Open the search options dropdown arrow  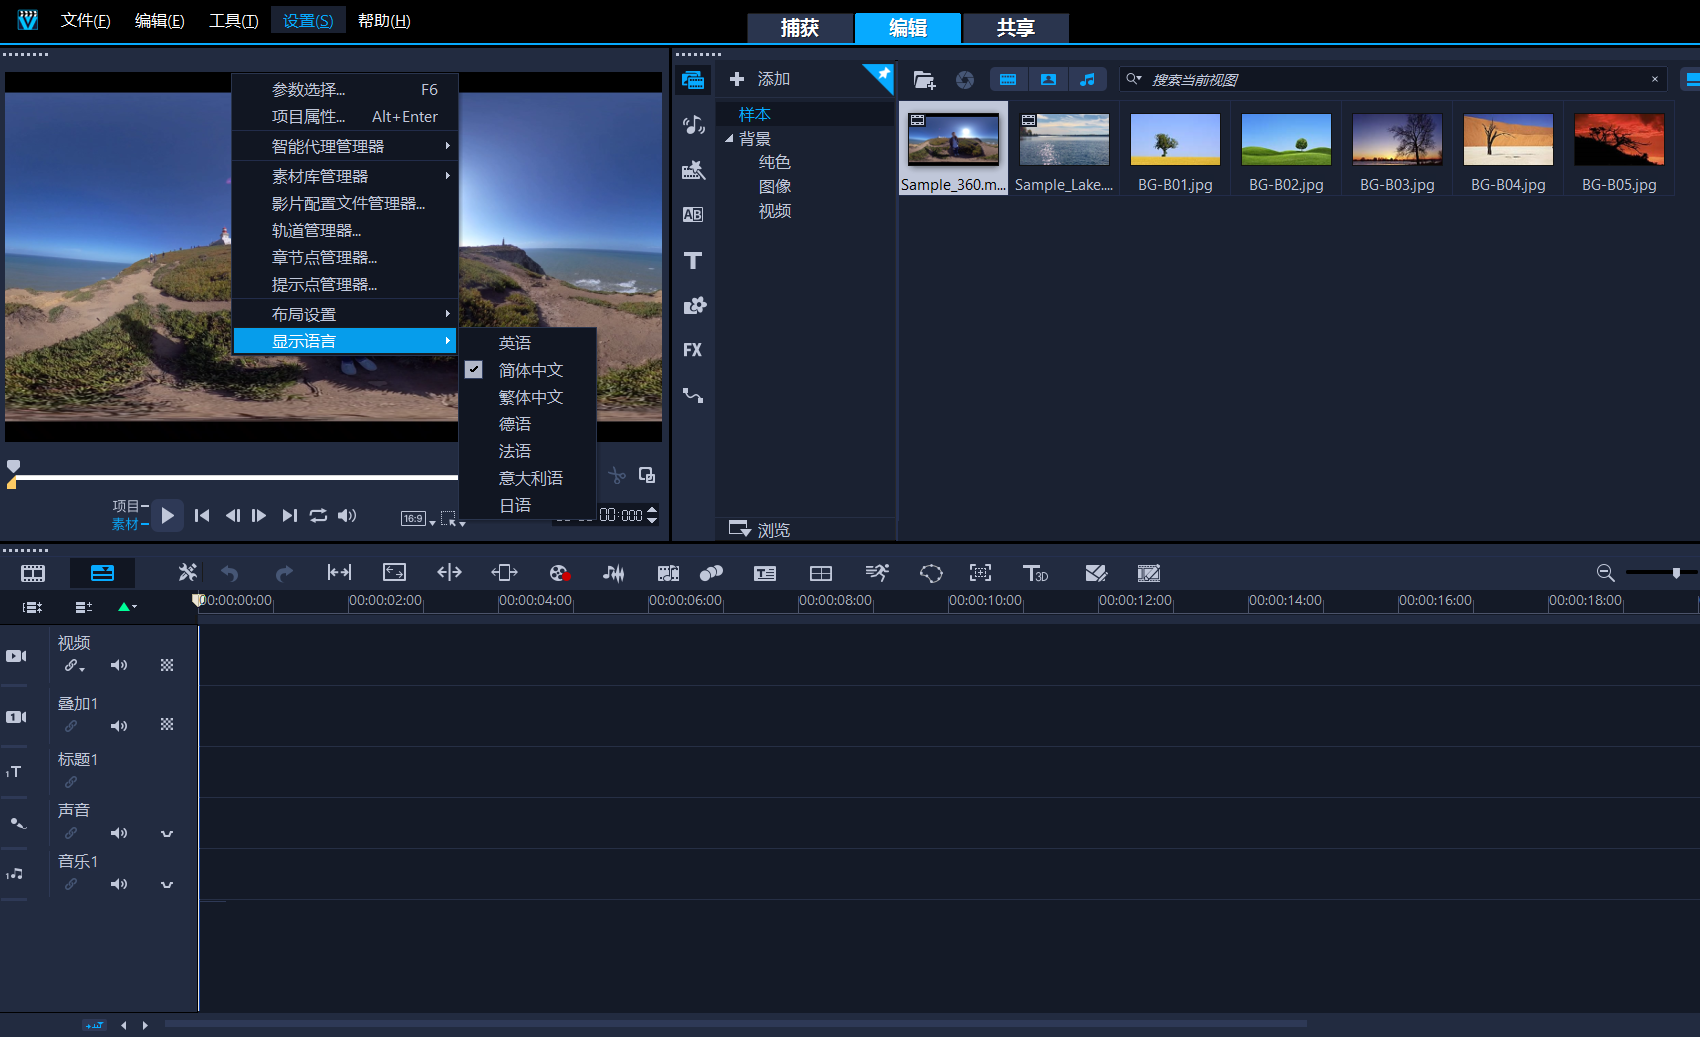pyautogui.click(x=1134, y=79)
